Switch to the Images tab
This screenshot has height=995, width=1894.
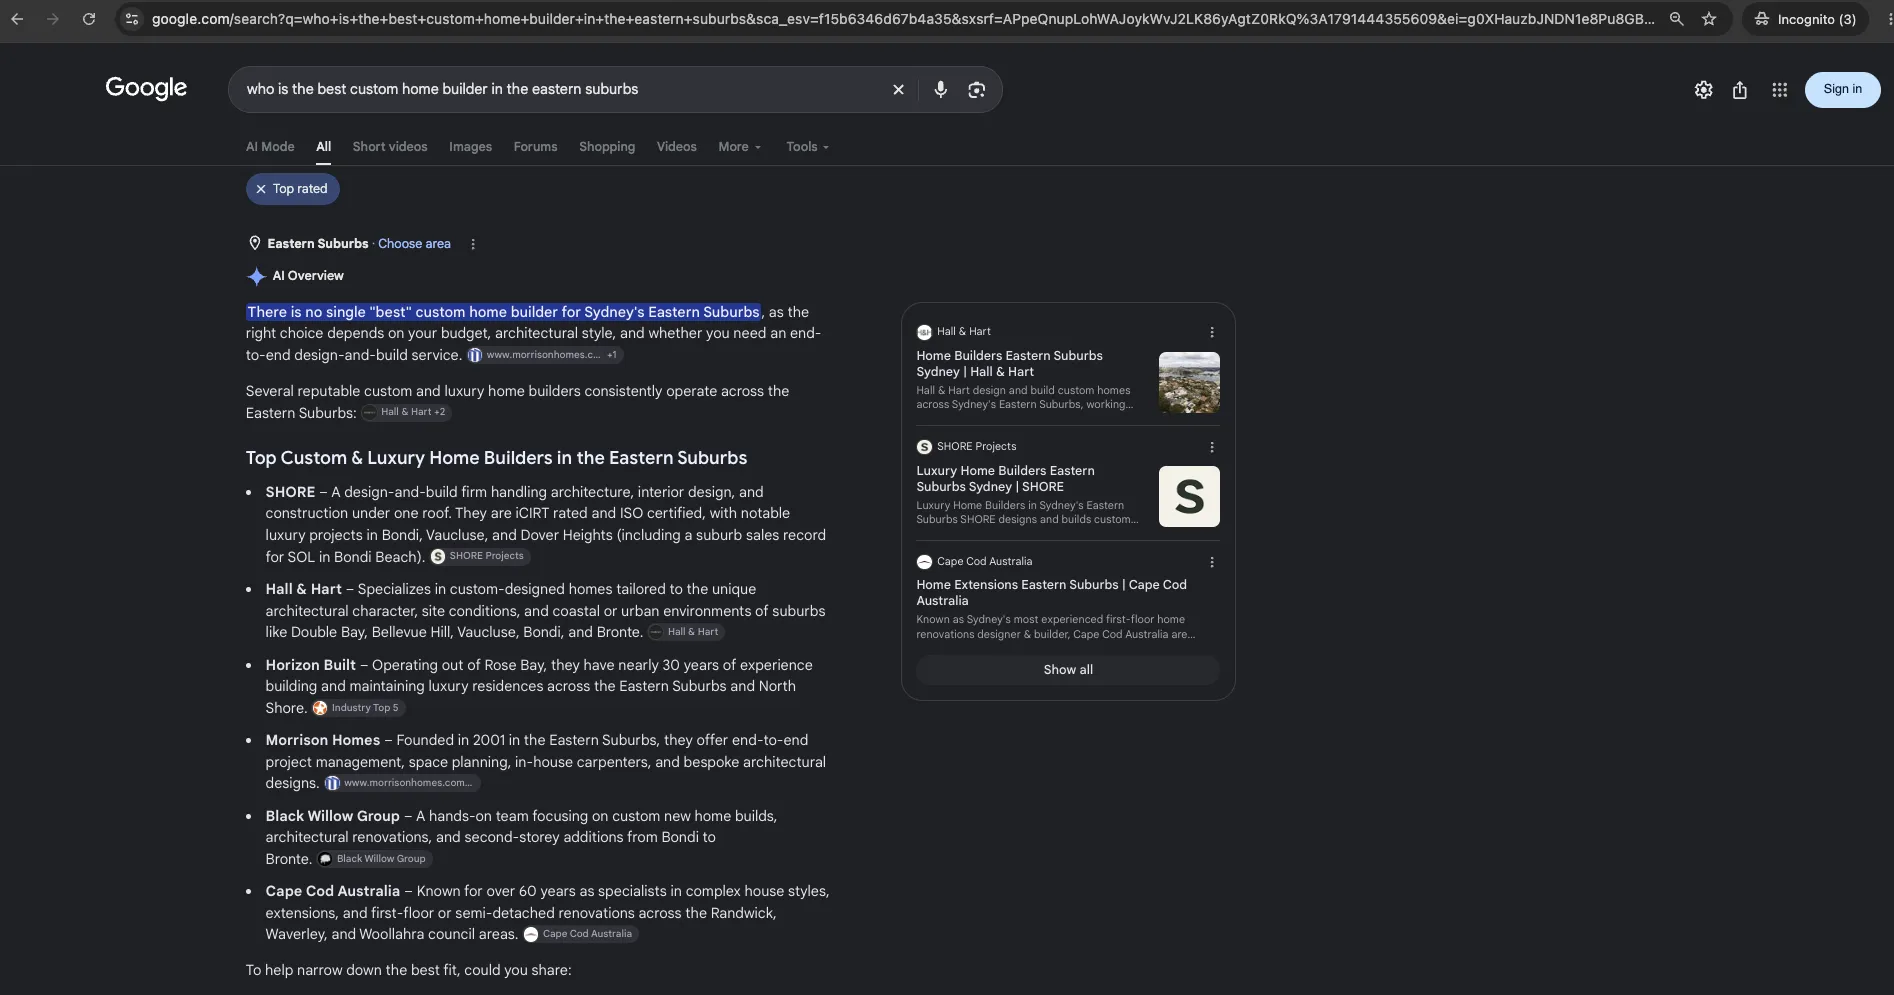pos(470,147)
